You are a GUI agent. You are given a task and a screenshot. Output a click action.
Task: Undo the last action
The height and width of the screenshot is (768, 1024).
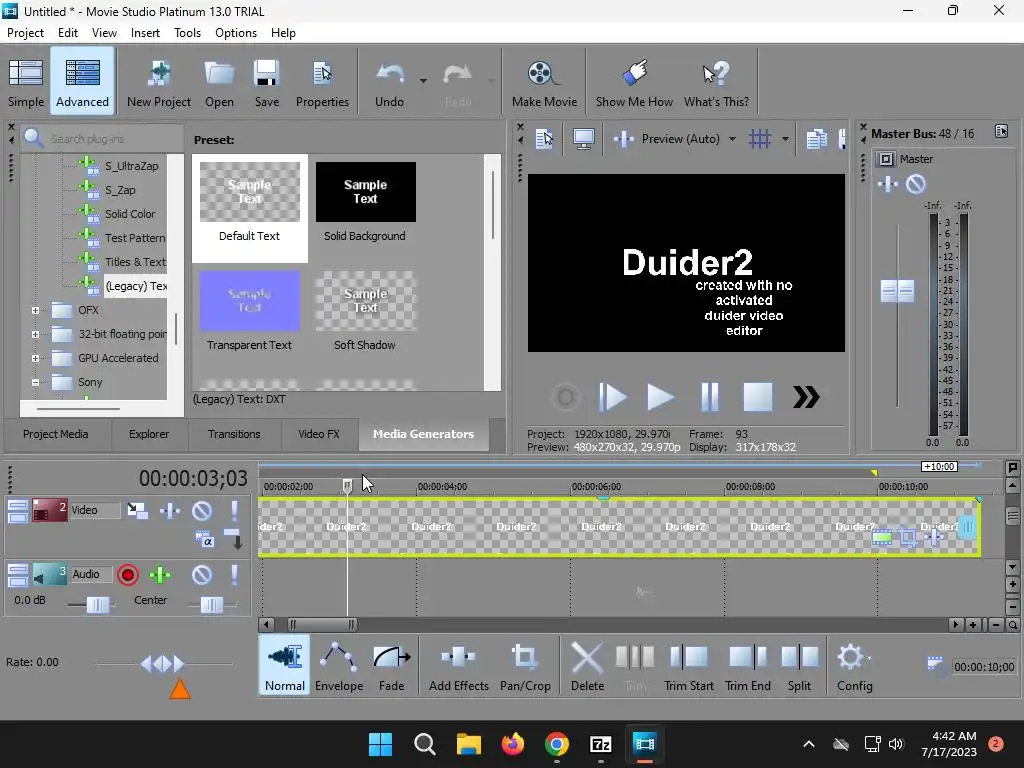[389, 82]
